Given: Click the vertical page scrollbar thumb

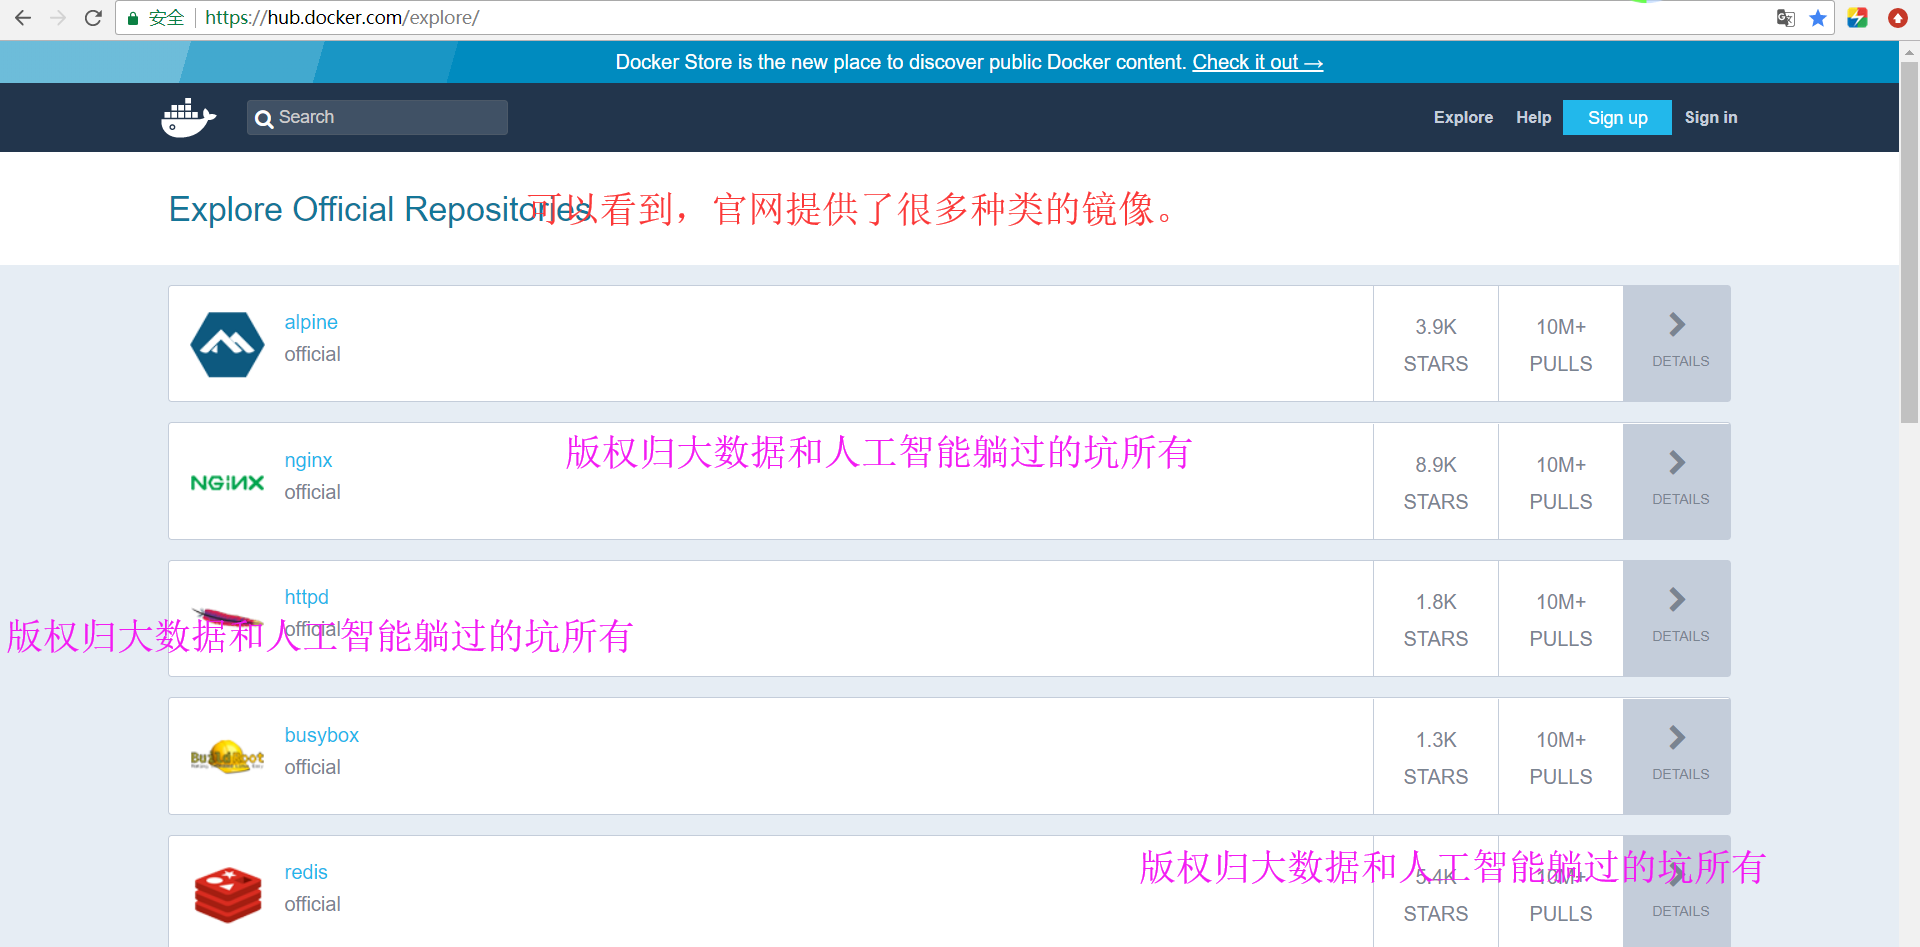Looking at the screenshot, I should click(1909, 242).
